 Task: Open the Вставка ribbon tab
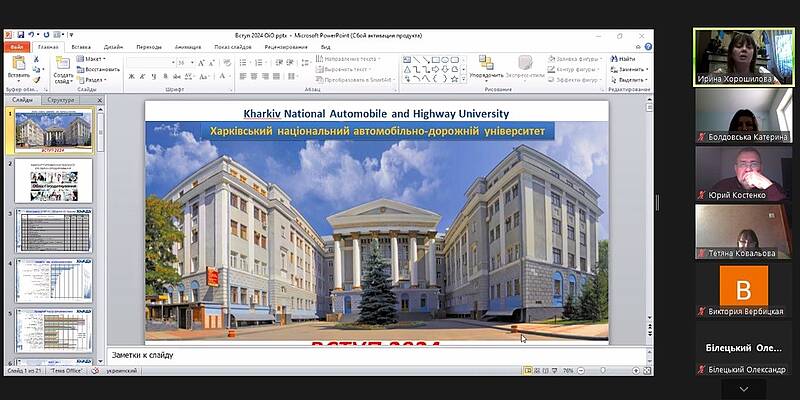[x=81, y=47]
